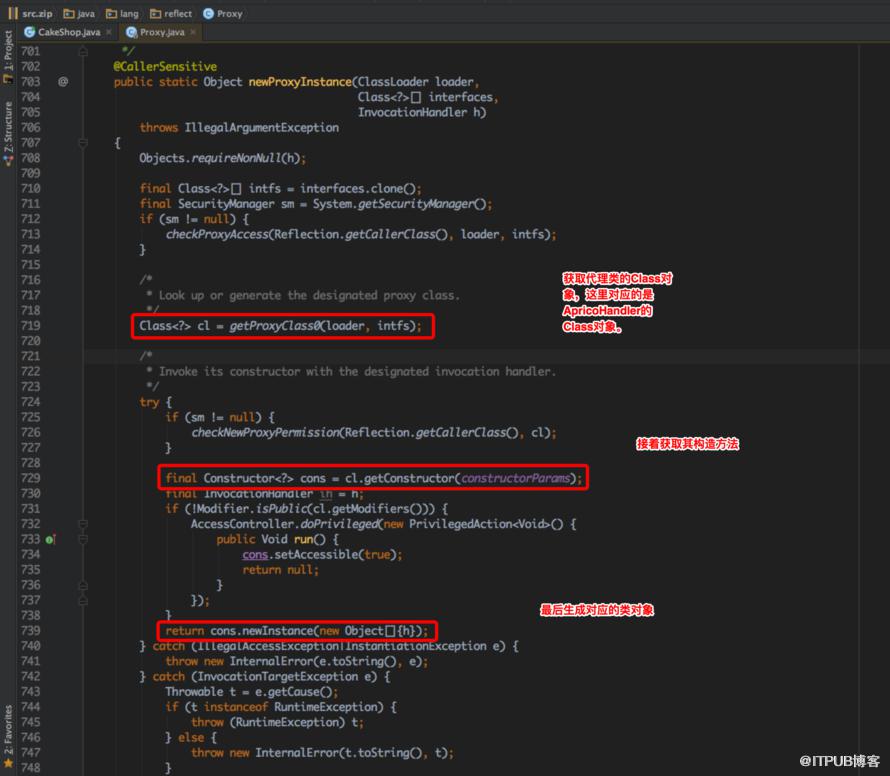Click line number 729 in the gutter
The height and width of the screenshot is (776, 890).
31,479
